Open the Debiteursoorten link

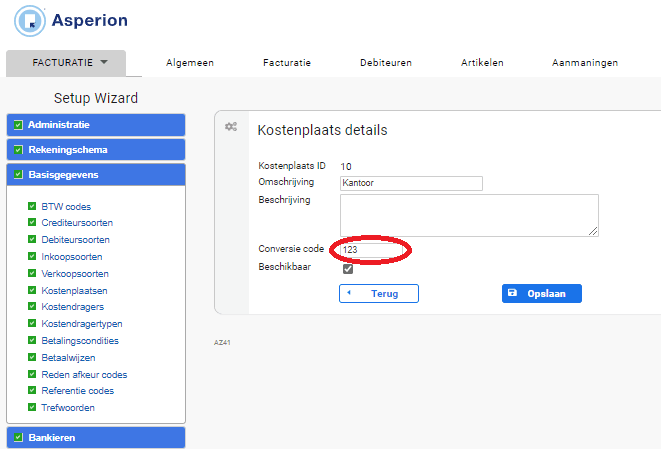(75, 239)
